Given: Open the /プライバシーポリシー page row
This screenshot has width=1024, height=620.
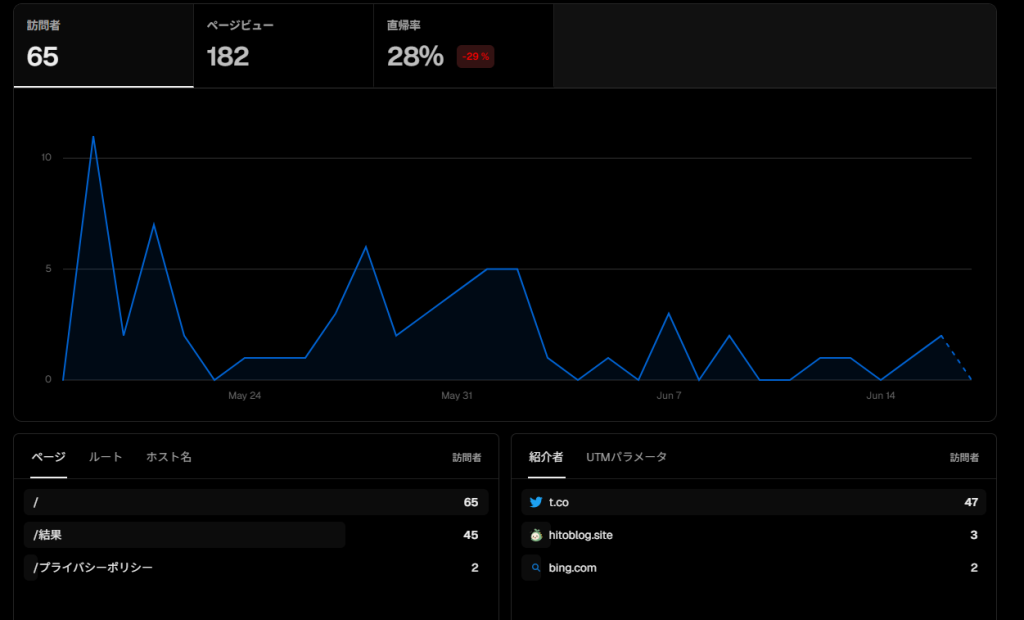Looking at the screenshot, I should click(256, 568).
